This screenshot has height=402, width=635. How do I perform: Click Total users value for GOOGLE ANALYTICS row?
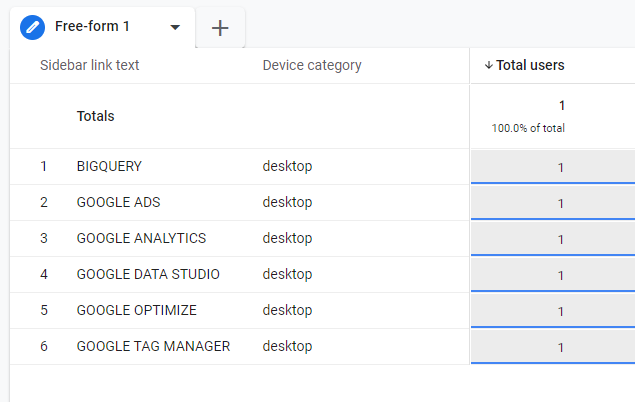[560, 240]
